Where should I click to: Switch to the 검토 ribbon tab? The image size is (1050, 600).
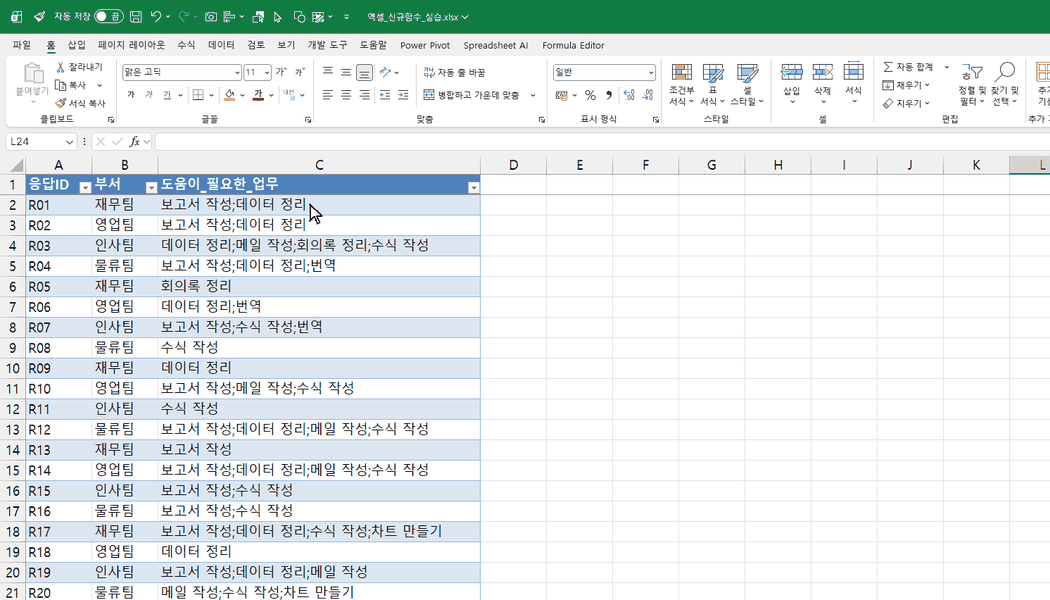coord(256,45)
